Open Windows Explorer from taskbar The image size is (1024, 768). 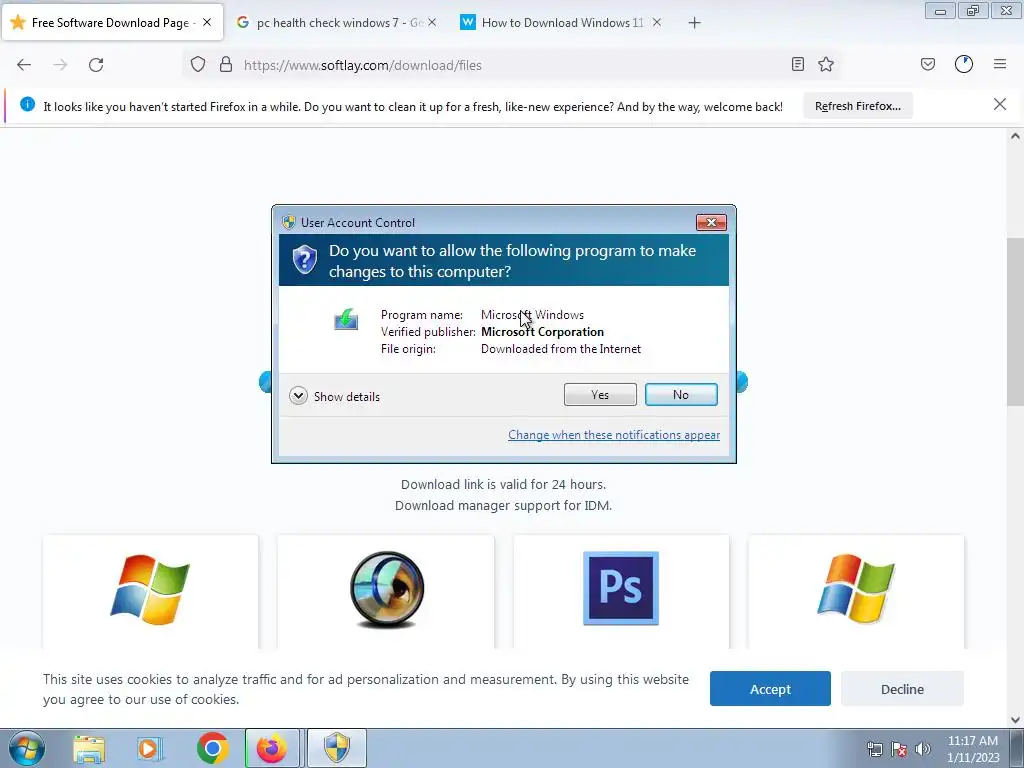89,748
